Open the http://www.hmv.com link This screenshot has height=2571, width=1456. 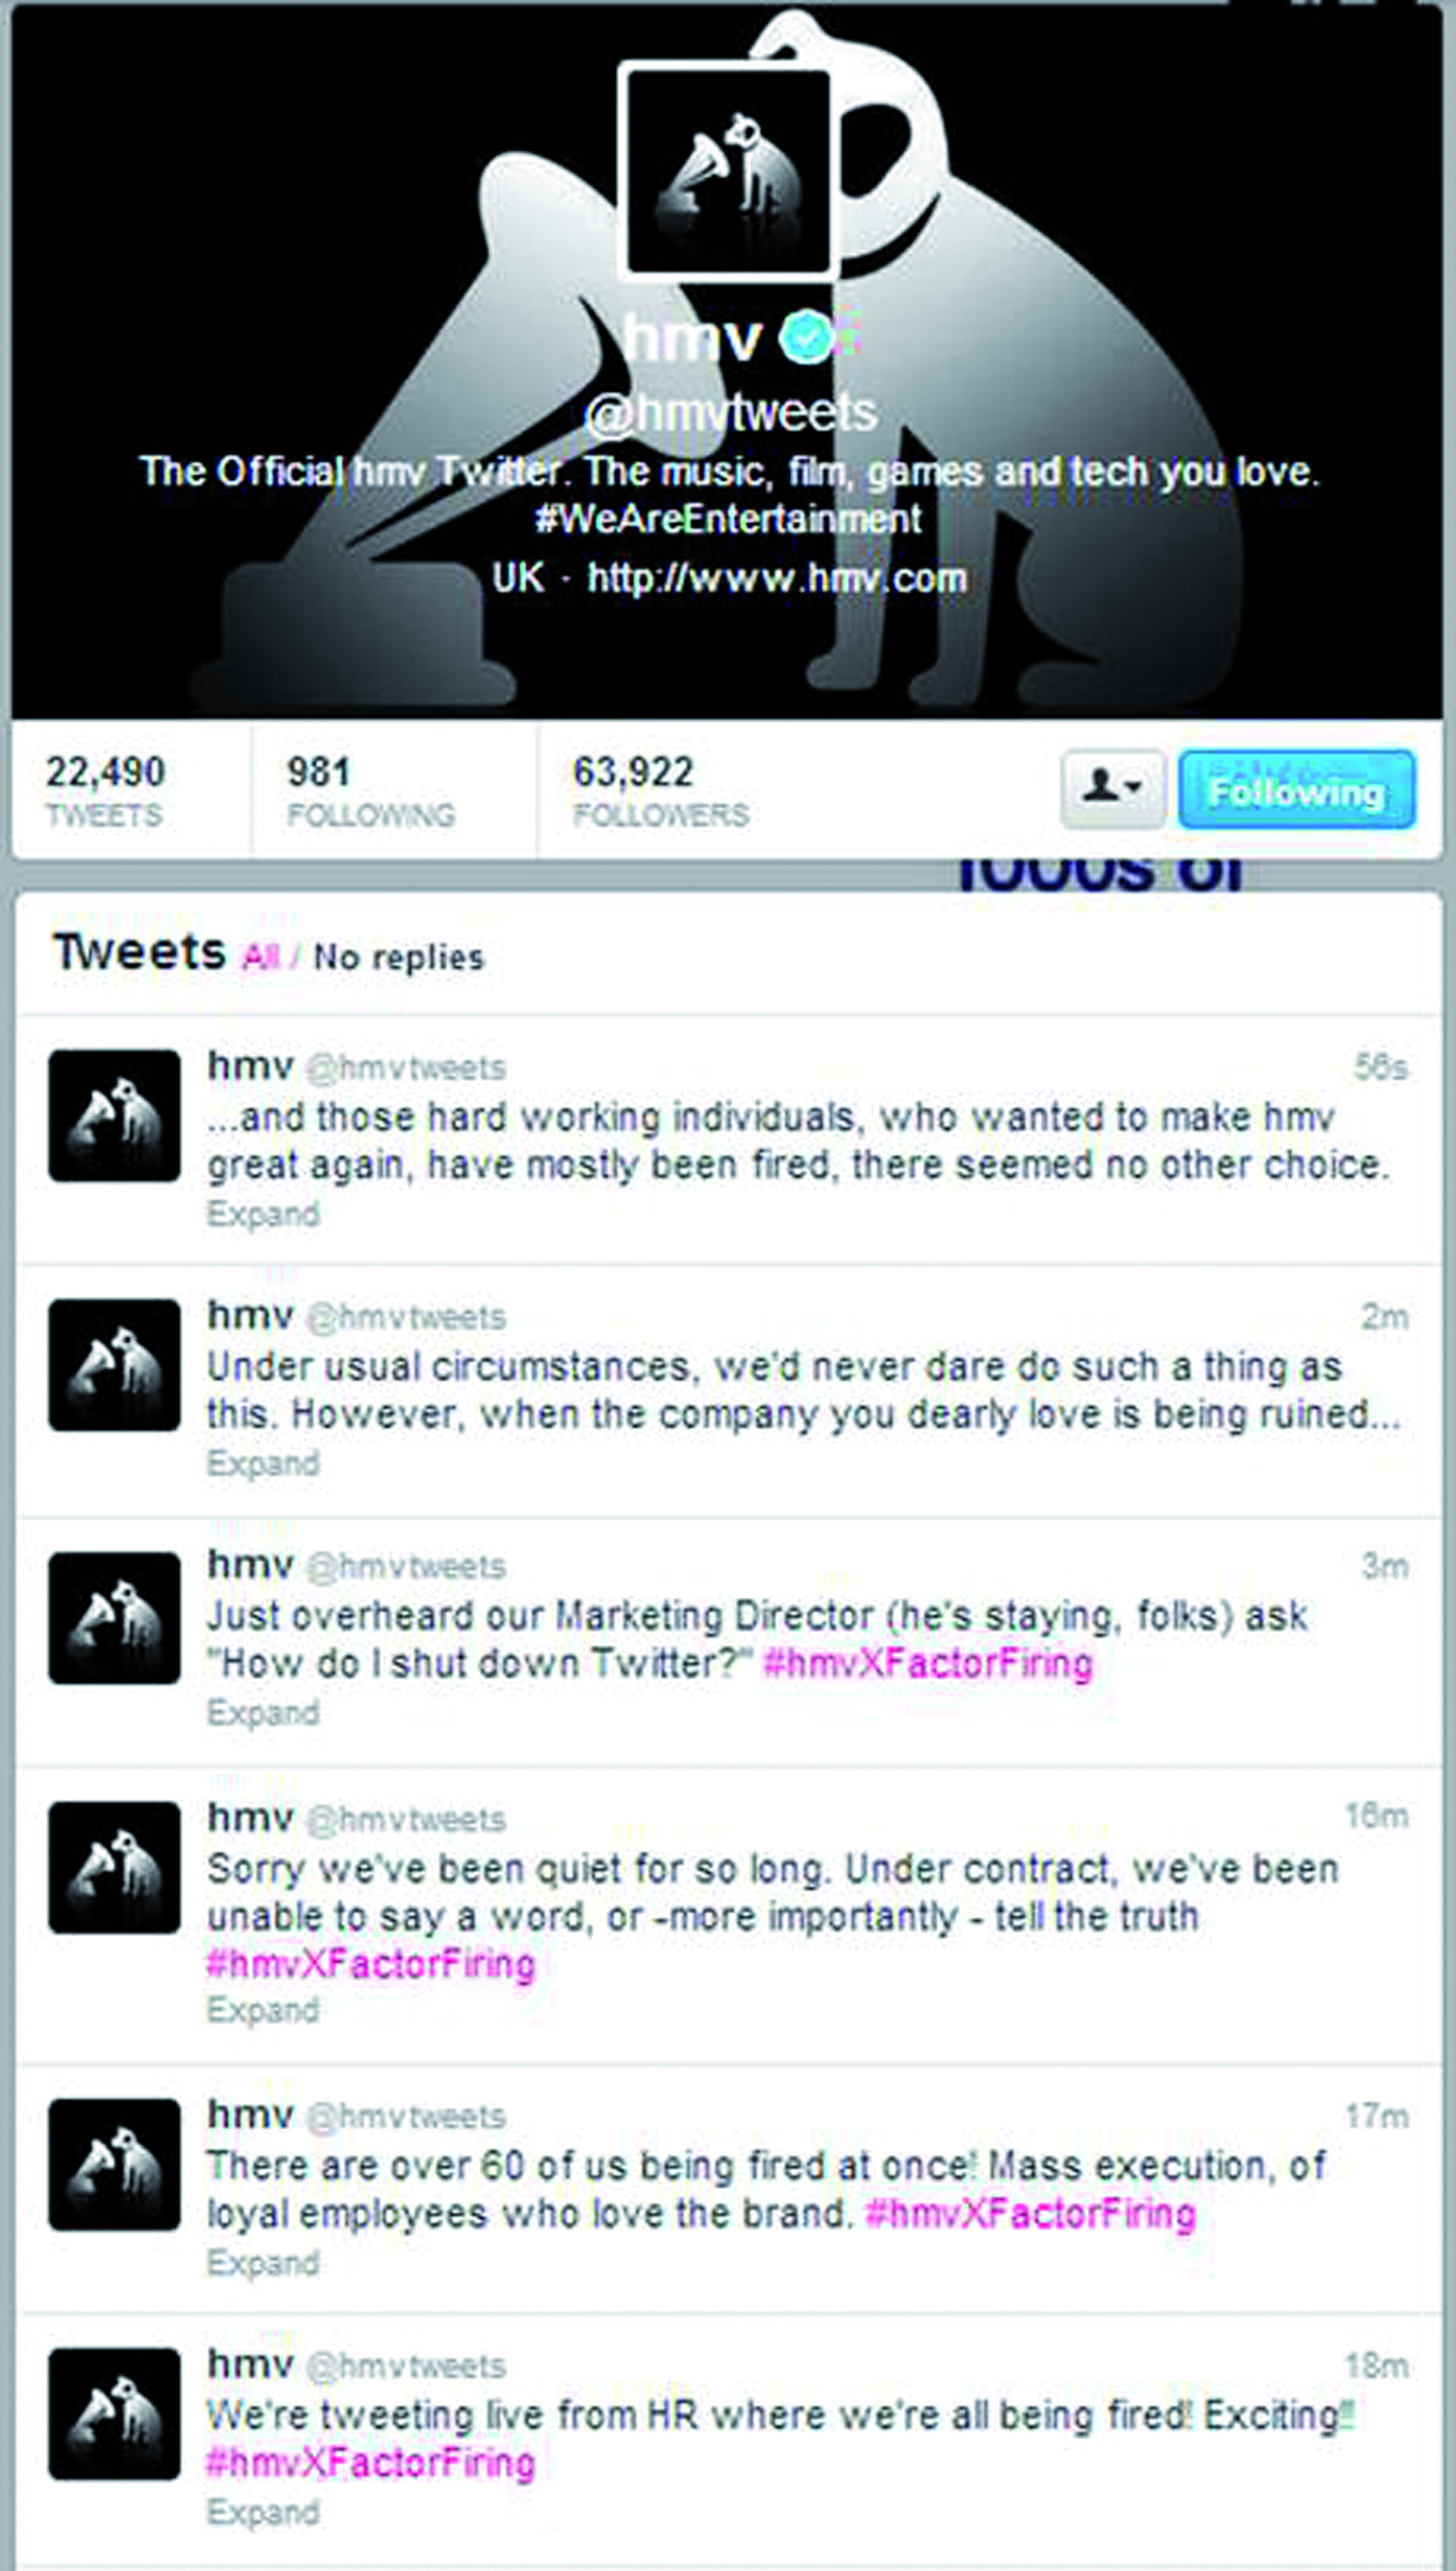(777, 578)
